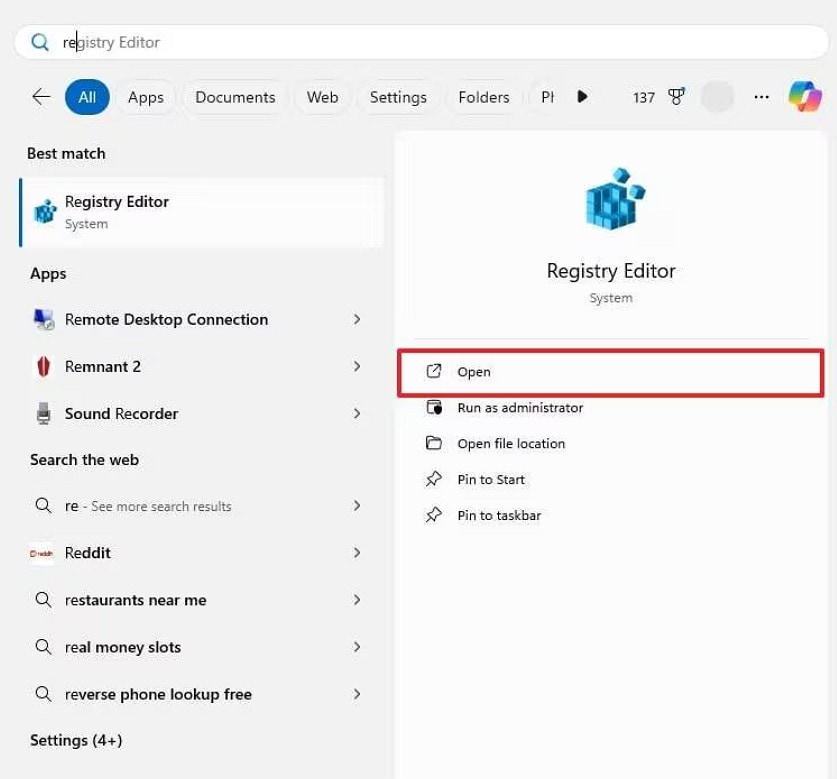Click the Settings (4+) section header

[x=76, y=740]
